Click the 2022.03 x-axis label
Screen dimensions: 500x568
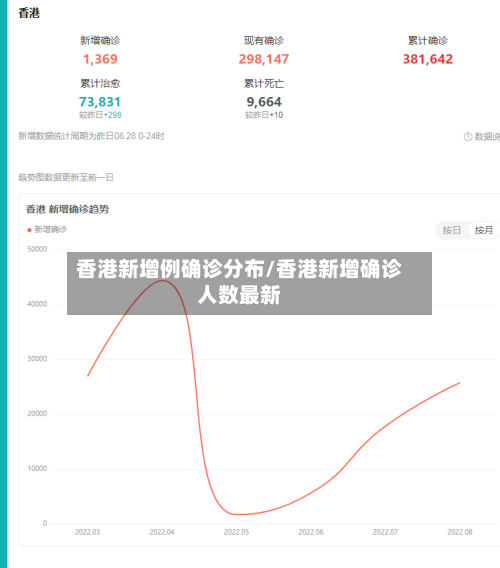point(87,532)
